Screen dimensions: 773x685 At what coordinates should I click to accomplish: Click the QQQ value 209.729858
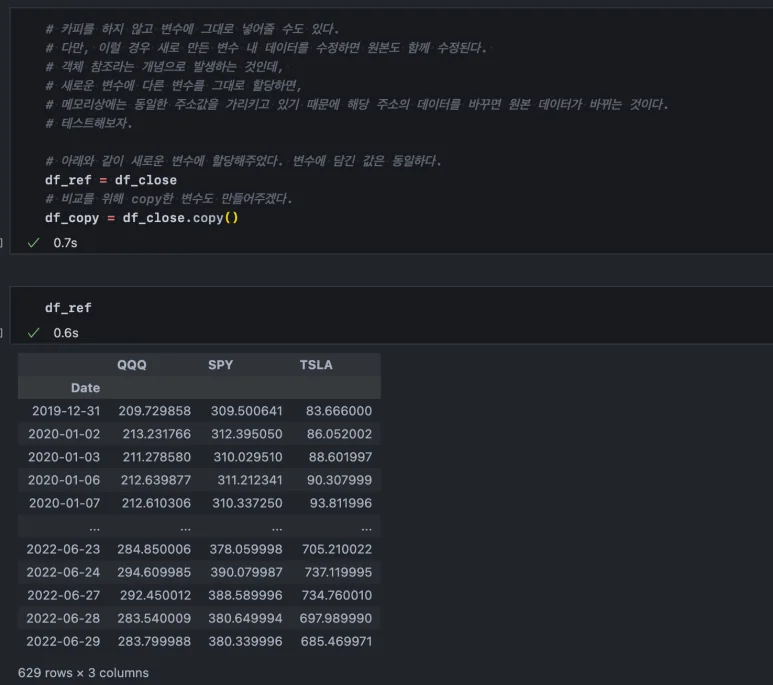click(x=154, y=411)
